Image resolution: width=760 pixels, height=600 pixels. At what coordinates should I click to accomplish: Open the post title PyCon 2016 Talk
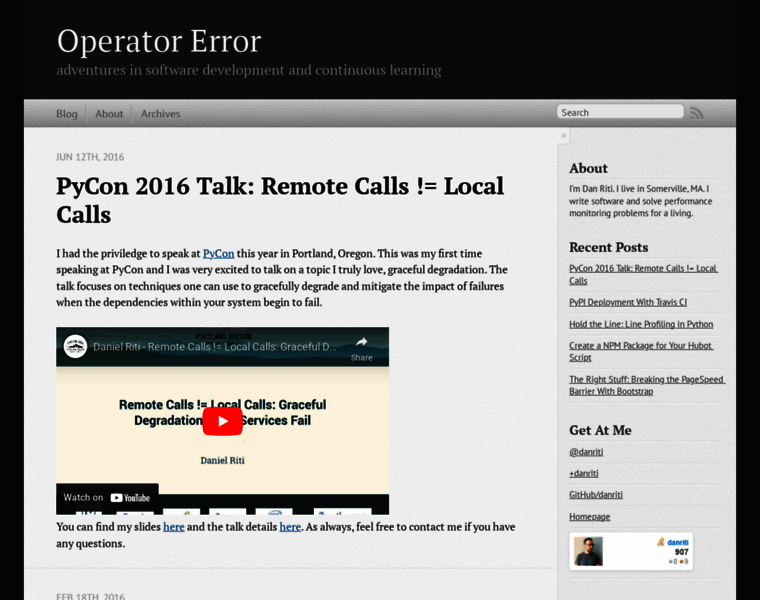[280, 200]
